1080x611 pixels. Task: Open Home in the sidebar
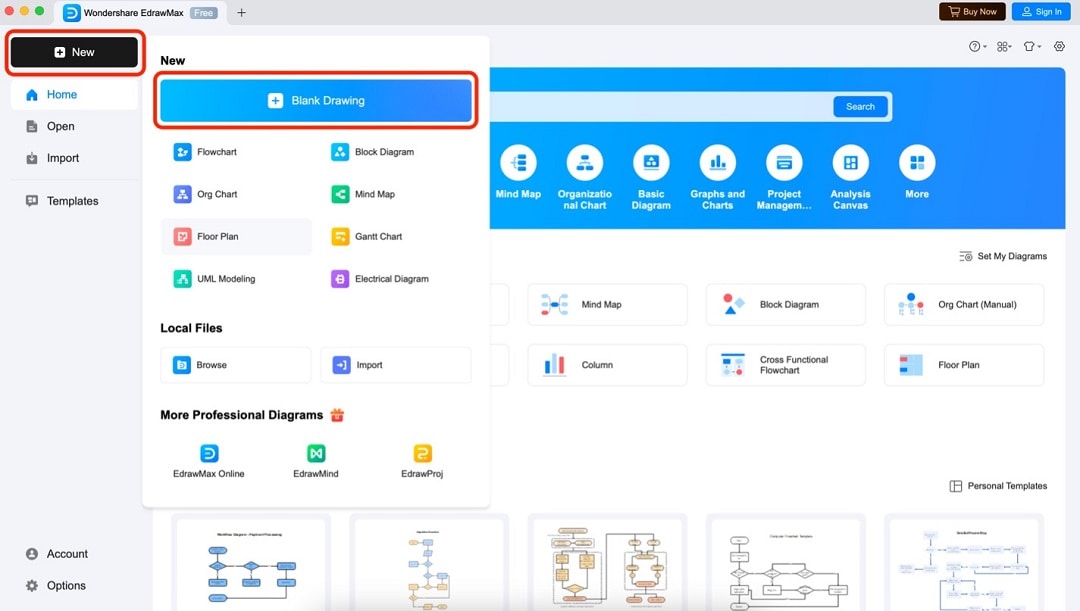coord(74,94)
